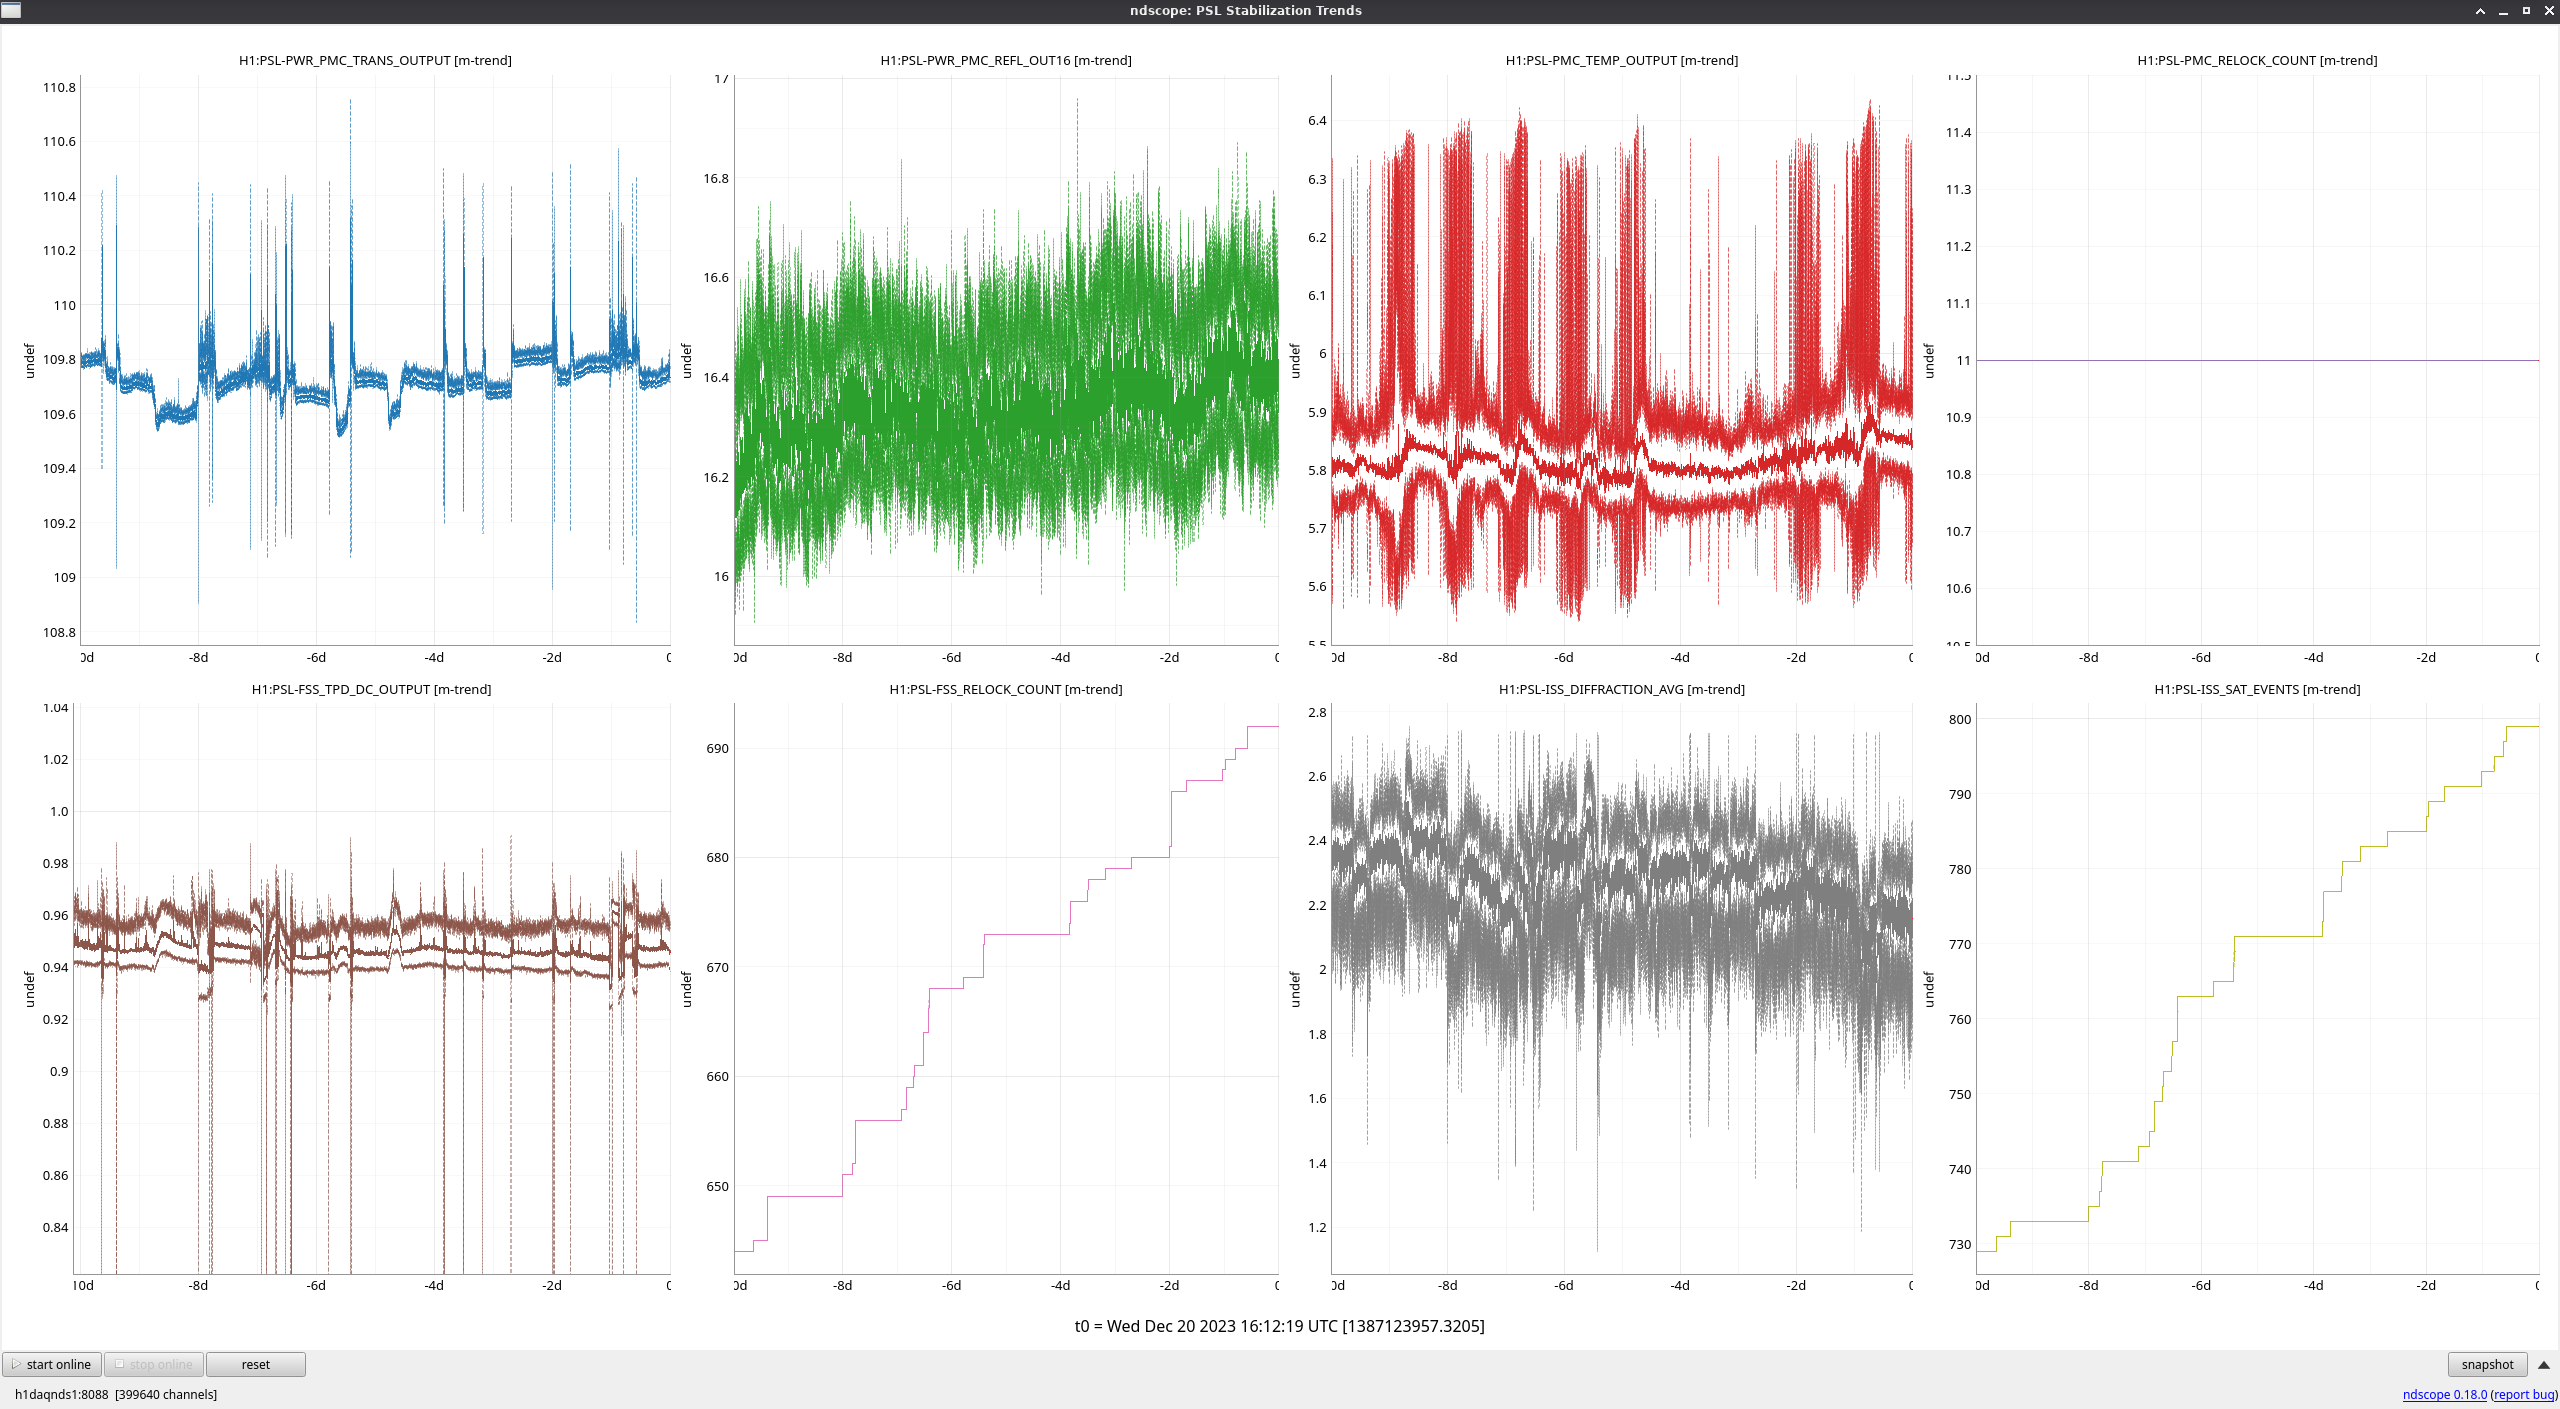Open the report bug link
Viewport: 2560px width, 1409px height.
click(2523, 1394)
